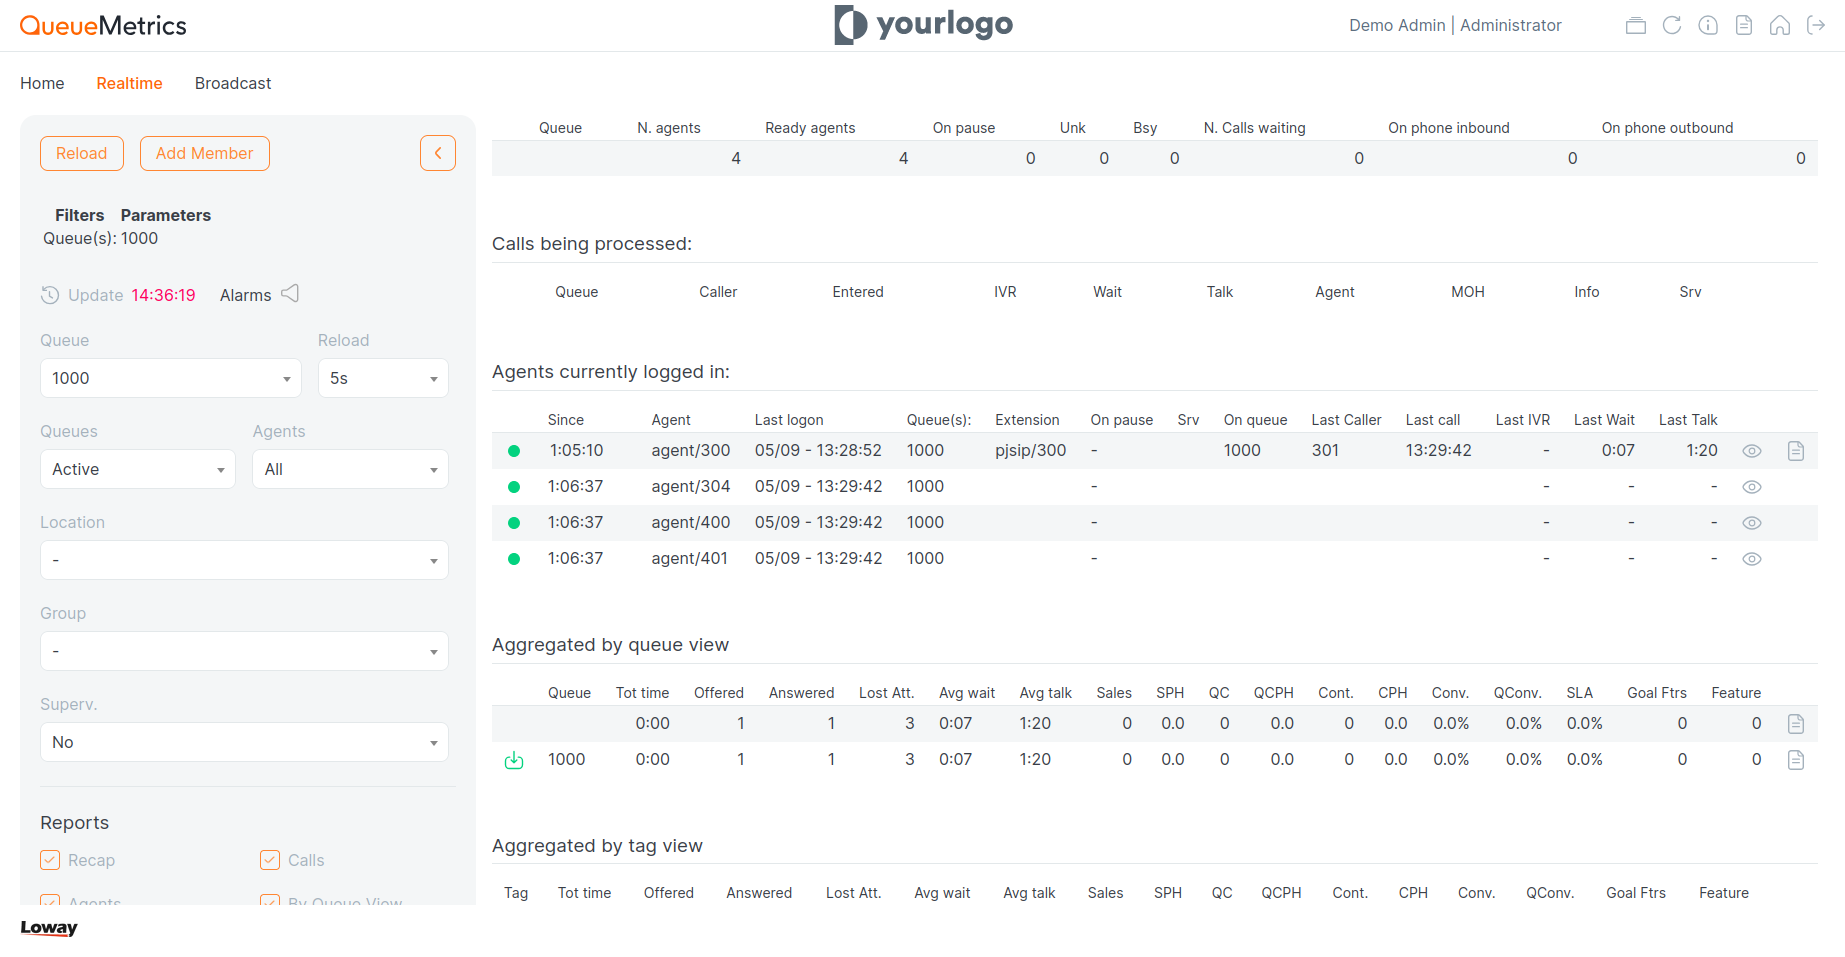Uncheck the Calls report checkbox
The image size is (1845, 957).
click(269, 859)
